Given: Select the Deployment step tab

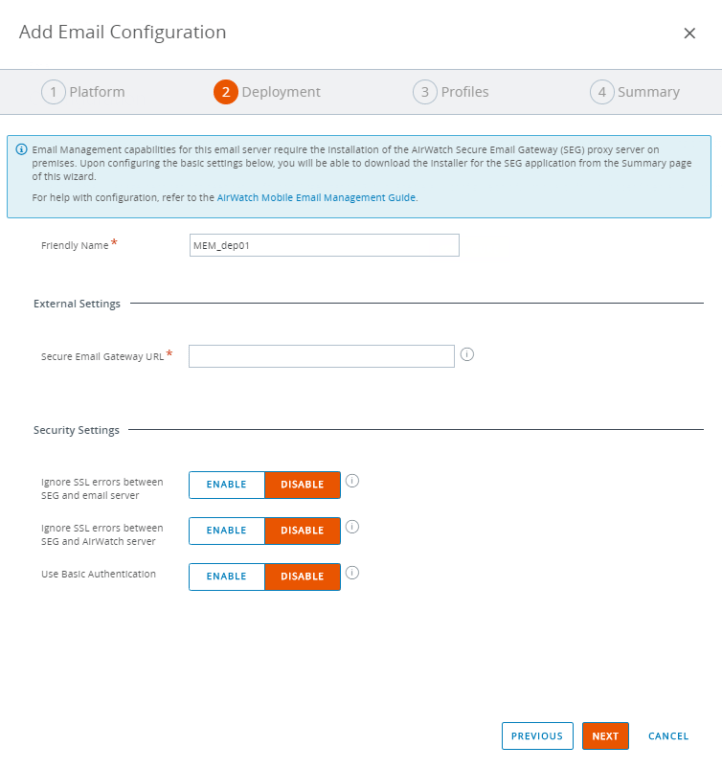Looking at the screenshot, I should pos(267,92).
